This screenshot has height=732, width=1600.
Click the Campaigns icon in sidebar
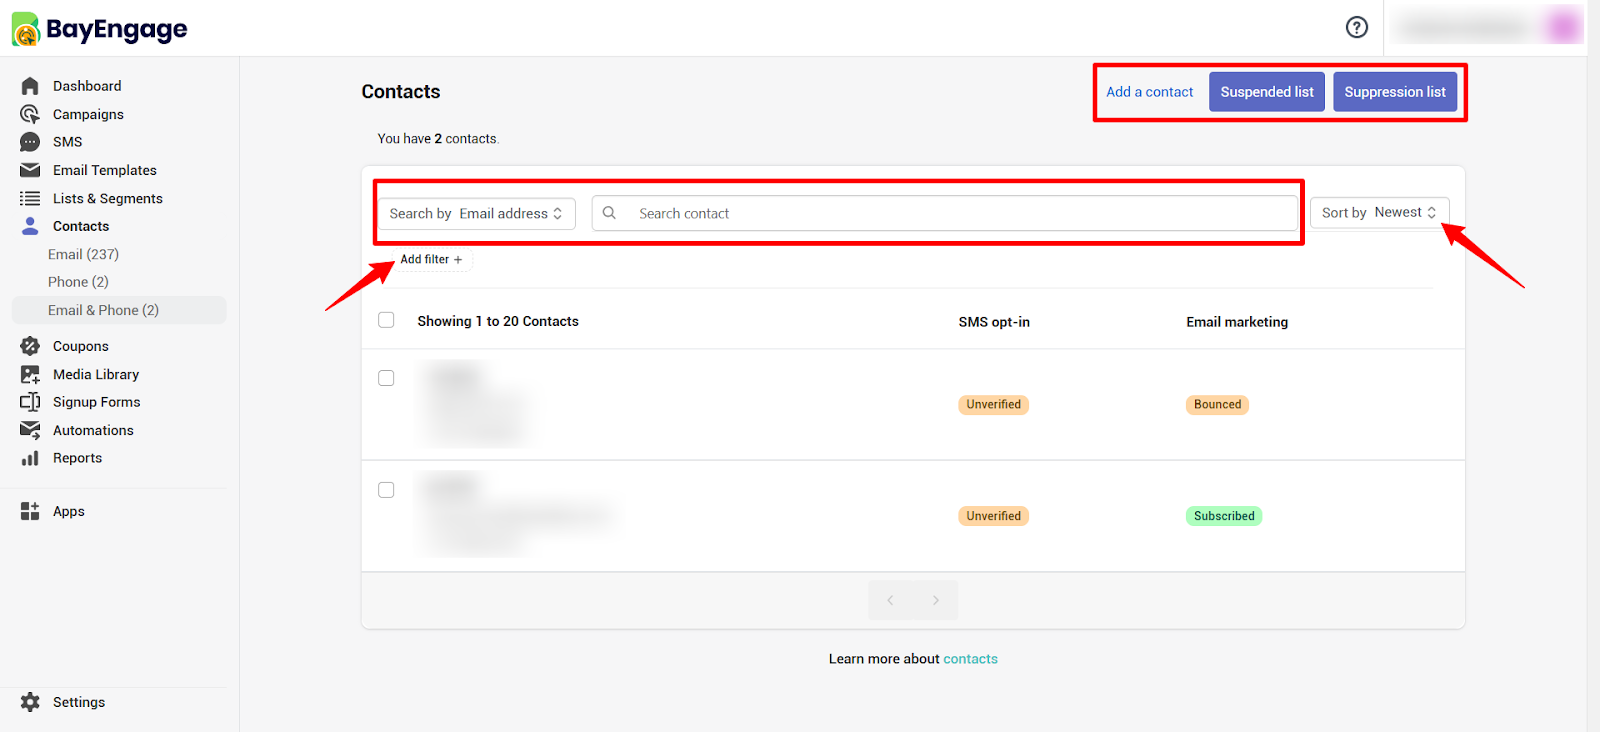click(x=30, y=114)
